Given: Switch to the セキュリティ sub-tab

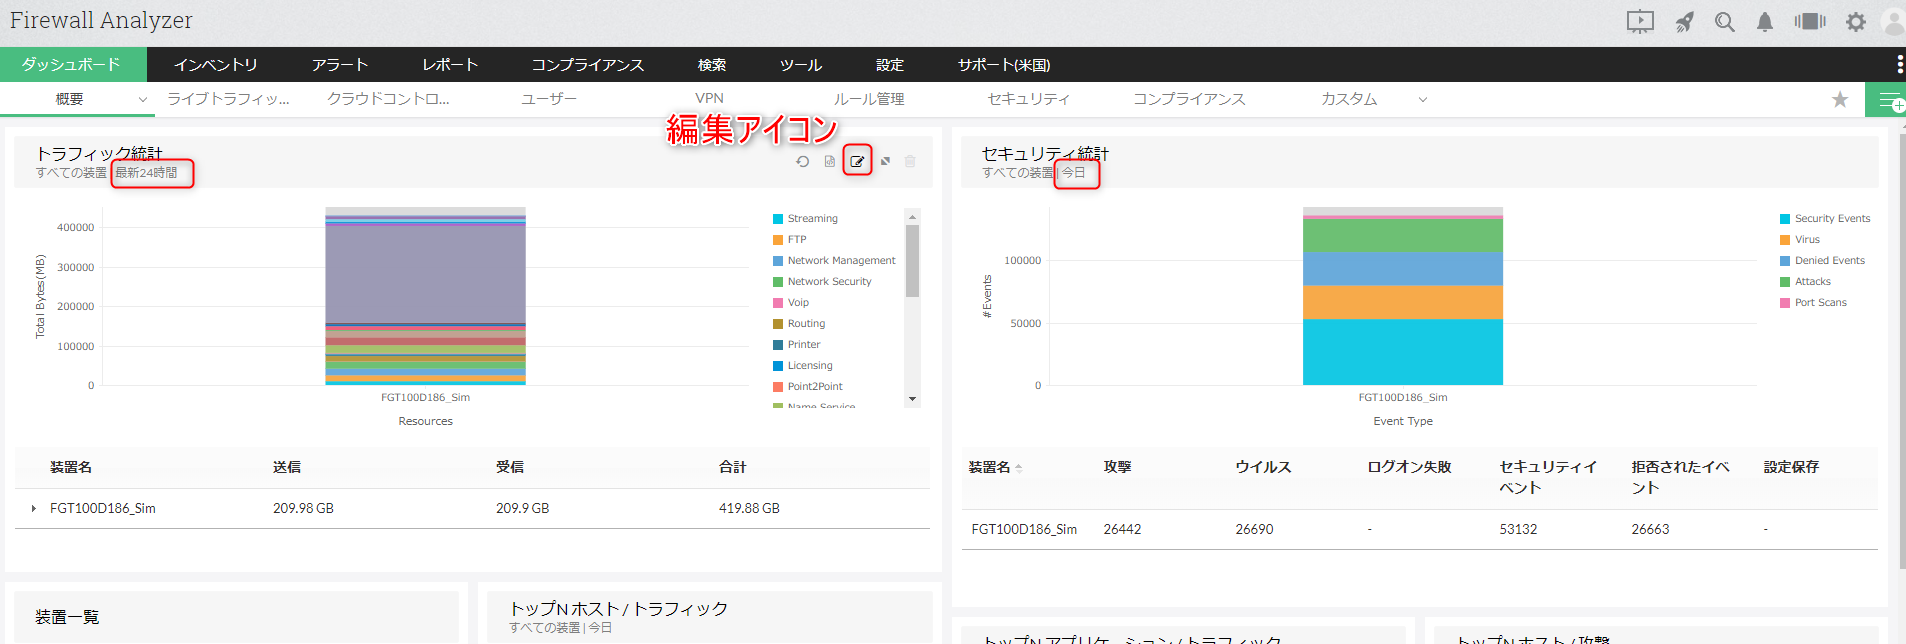Looking at the screenshot, I should [x=1029, y=99].
